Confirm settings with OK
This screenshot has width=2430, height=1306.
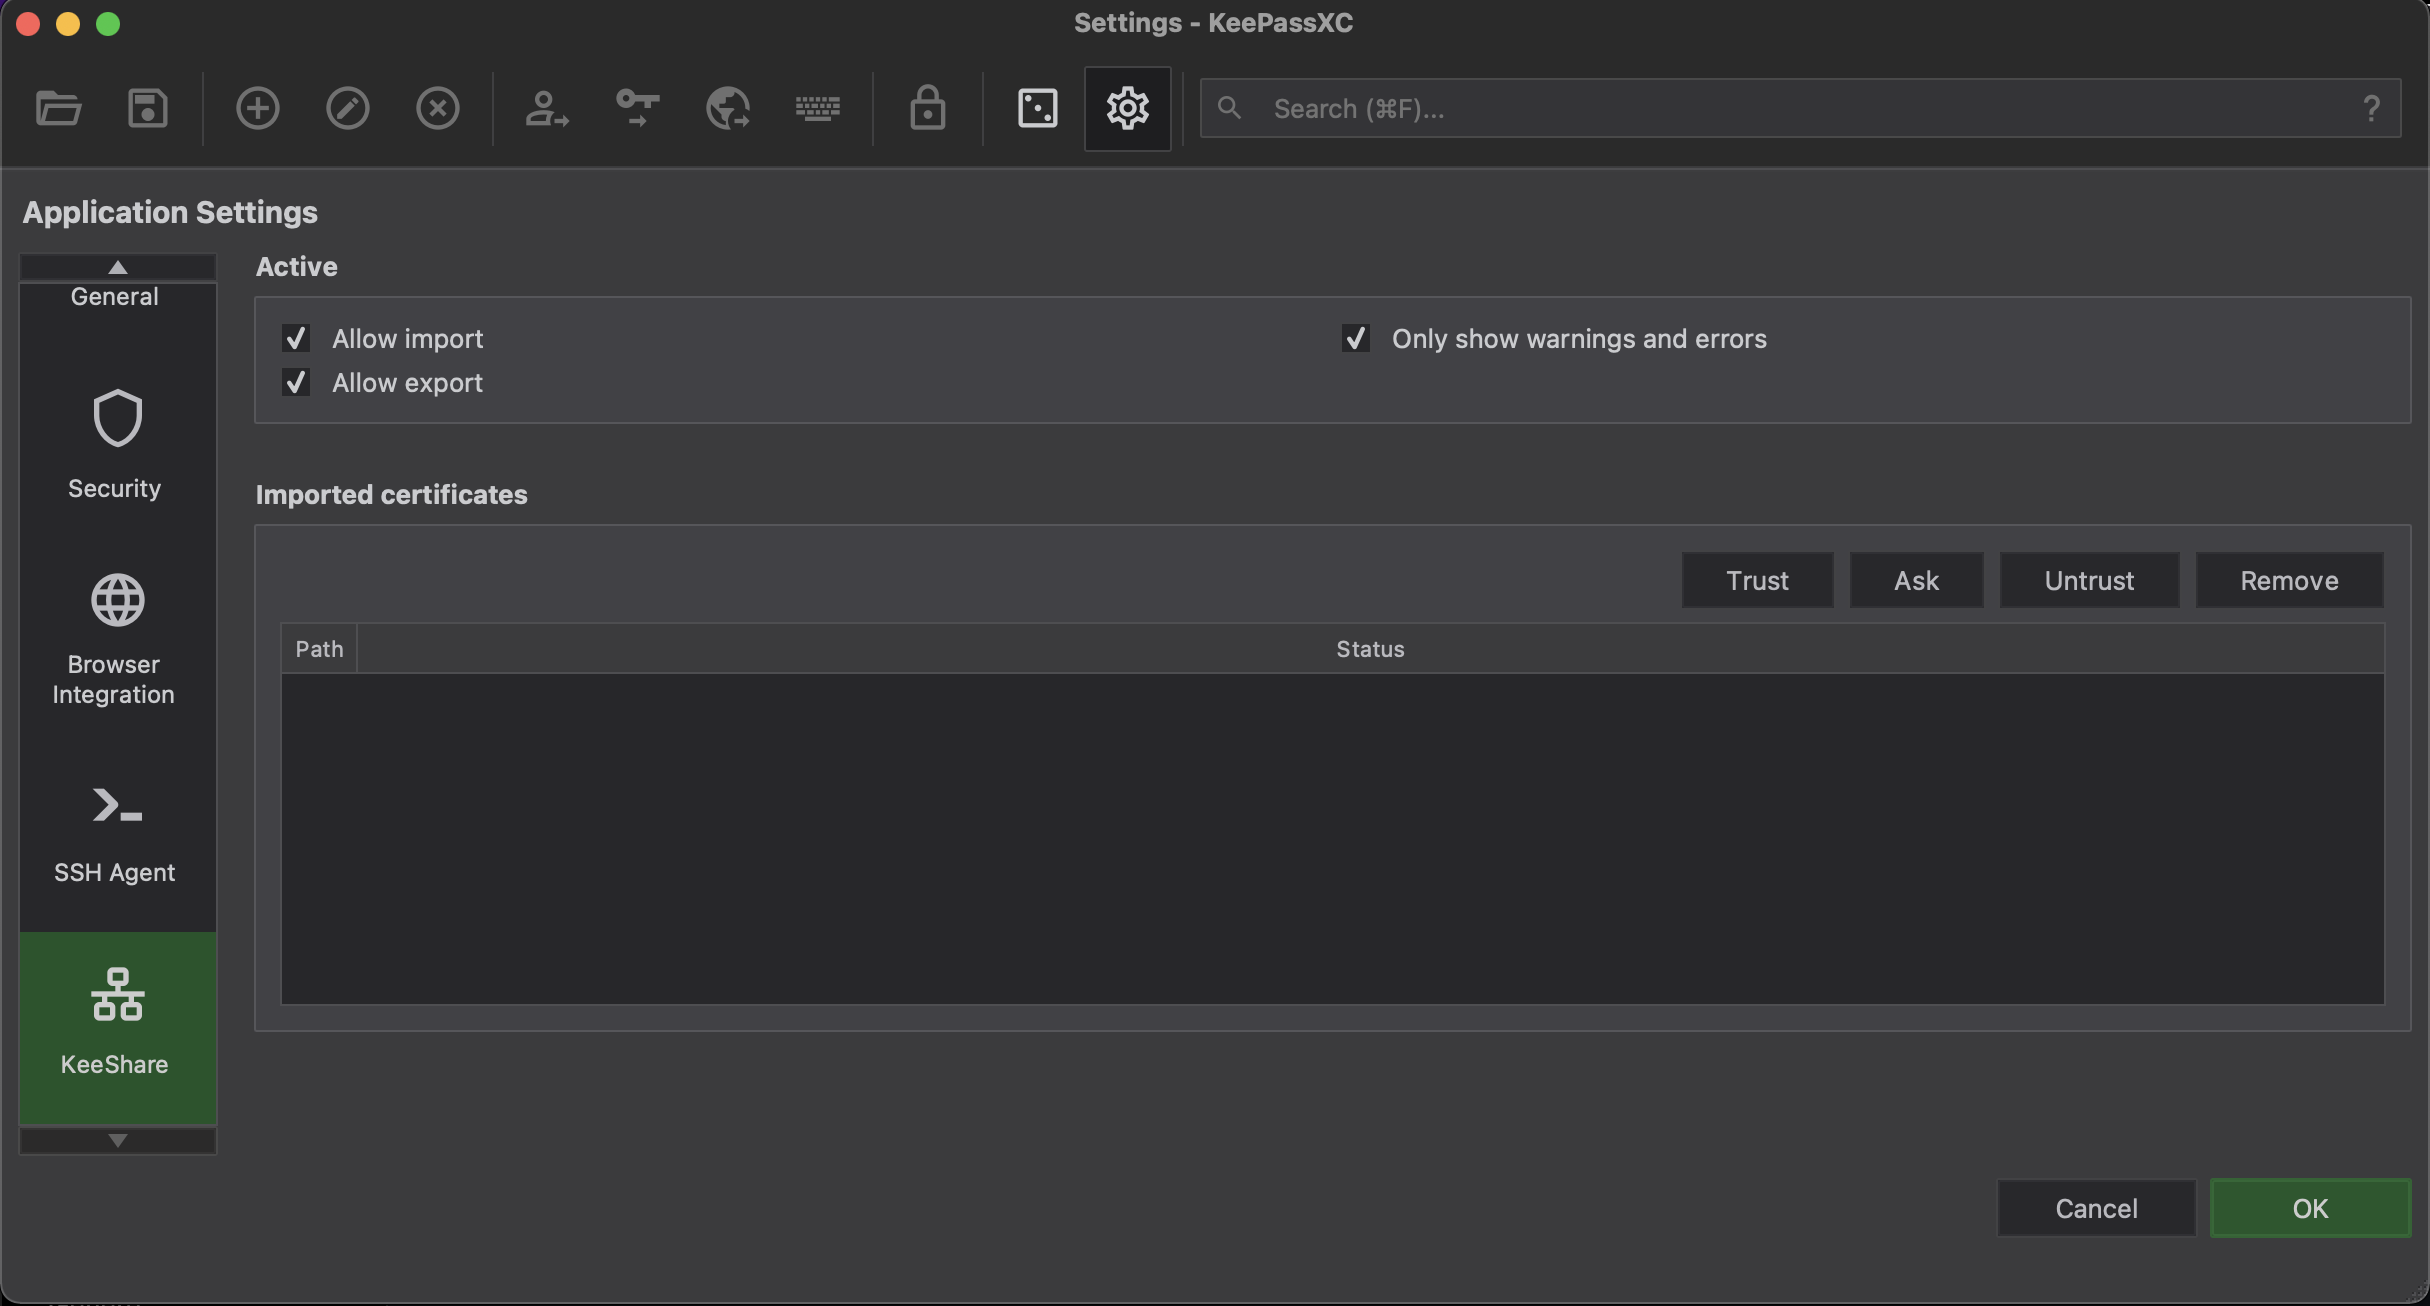pyautogui.click(x=2310, y=1208)
